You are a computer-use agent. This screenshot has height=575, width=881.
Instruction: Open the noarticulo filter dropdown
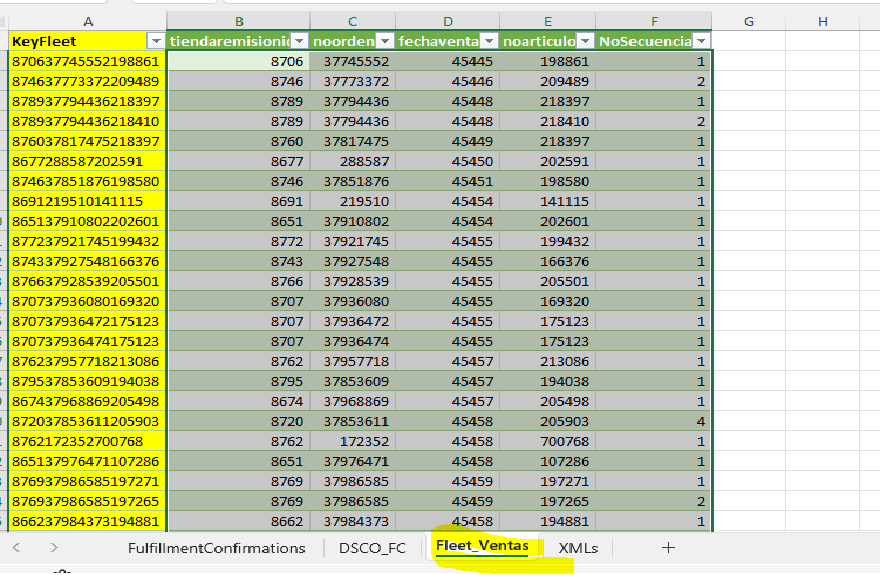(x=585, y=41)
